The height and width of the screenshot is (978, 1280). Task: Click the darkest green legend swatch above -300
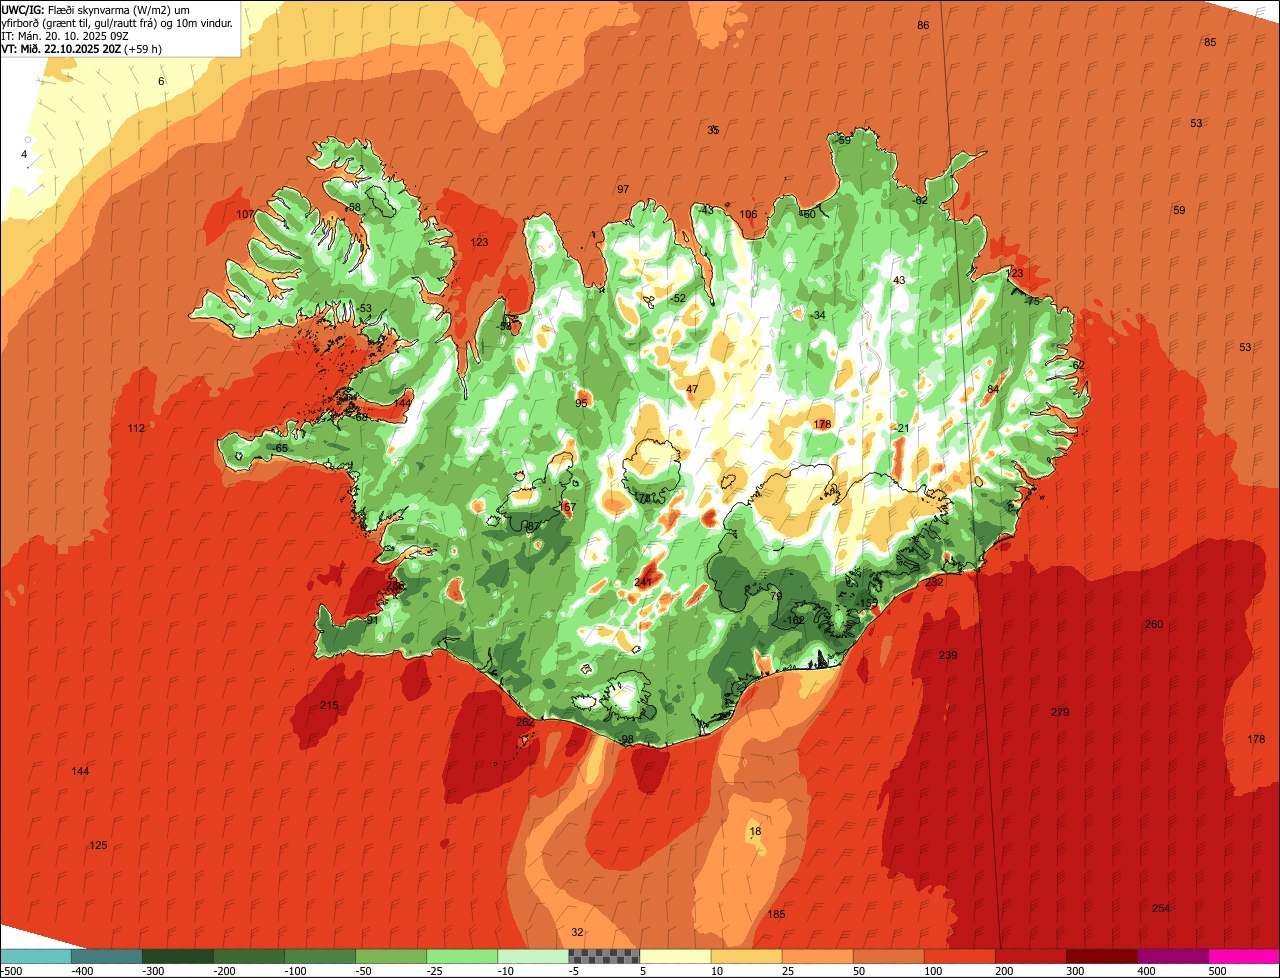coord(177,956)
